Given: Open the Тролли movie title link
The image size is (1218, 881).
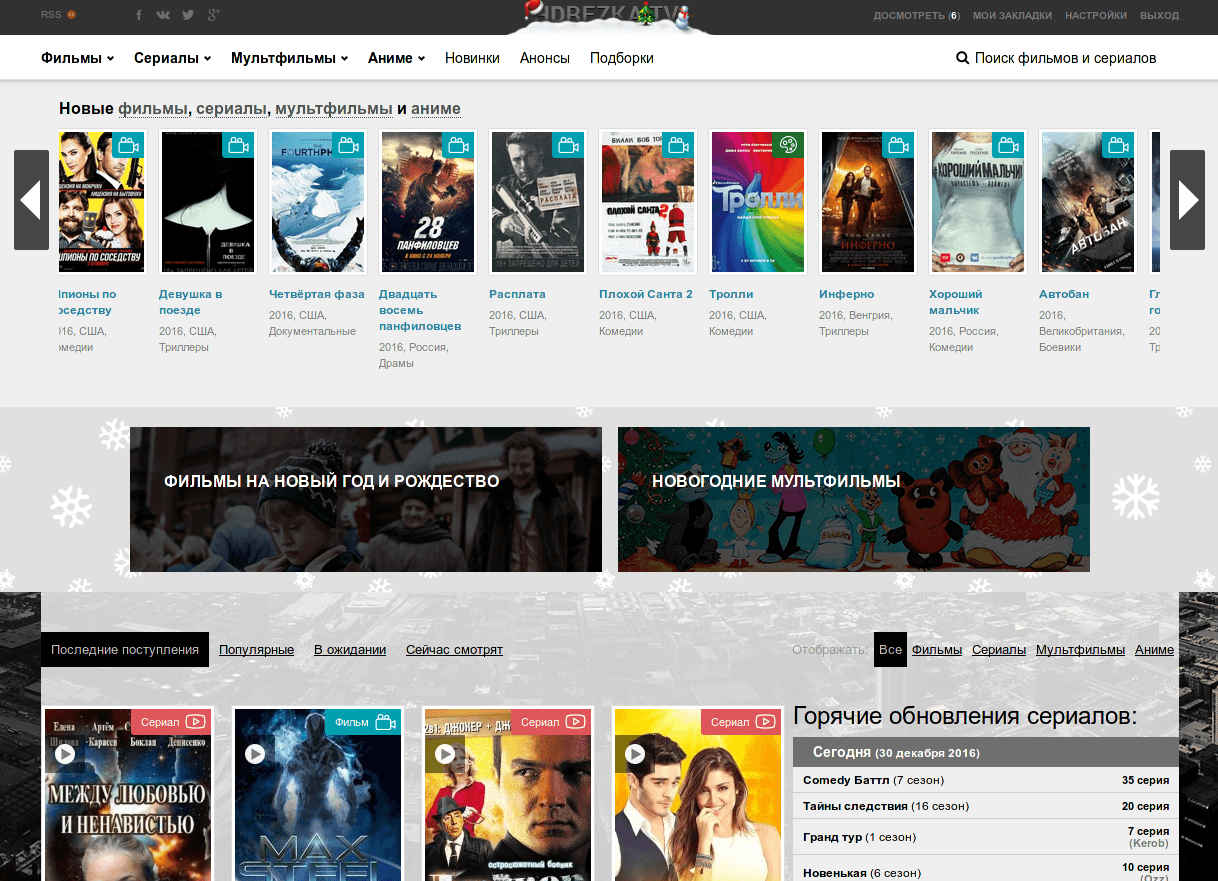Looking at the screenshot, I should tap(731, 294).
